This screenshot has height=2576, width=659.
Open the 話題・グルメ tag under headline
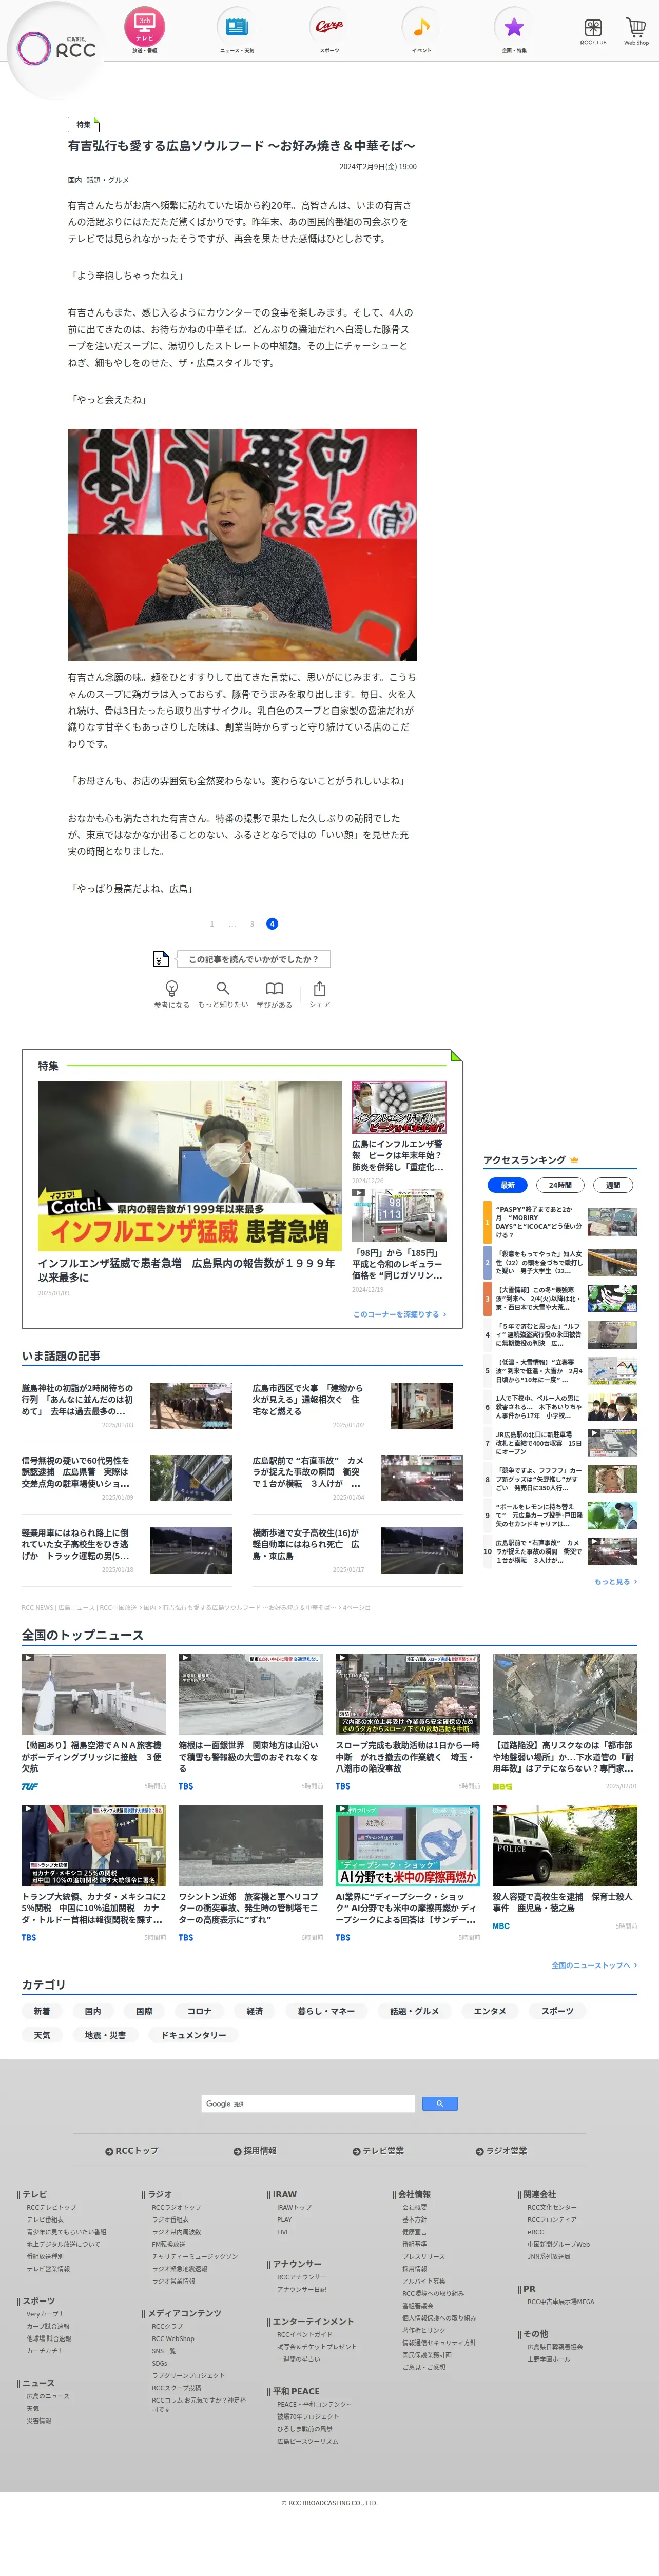[x=108, y=180]
